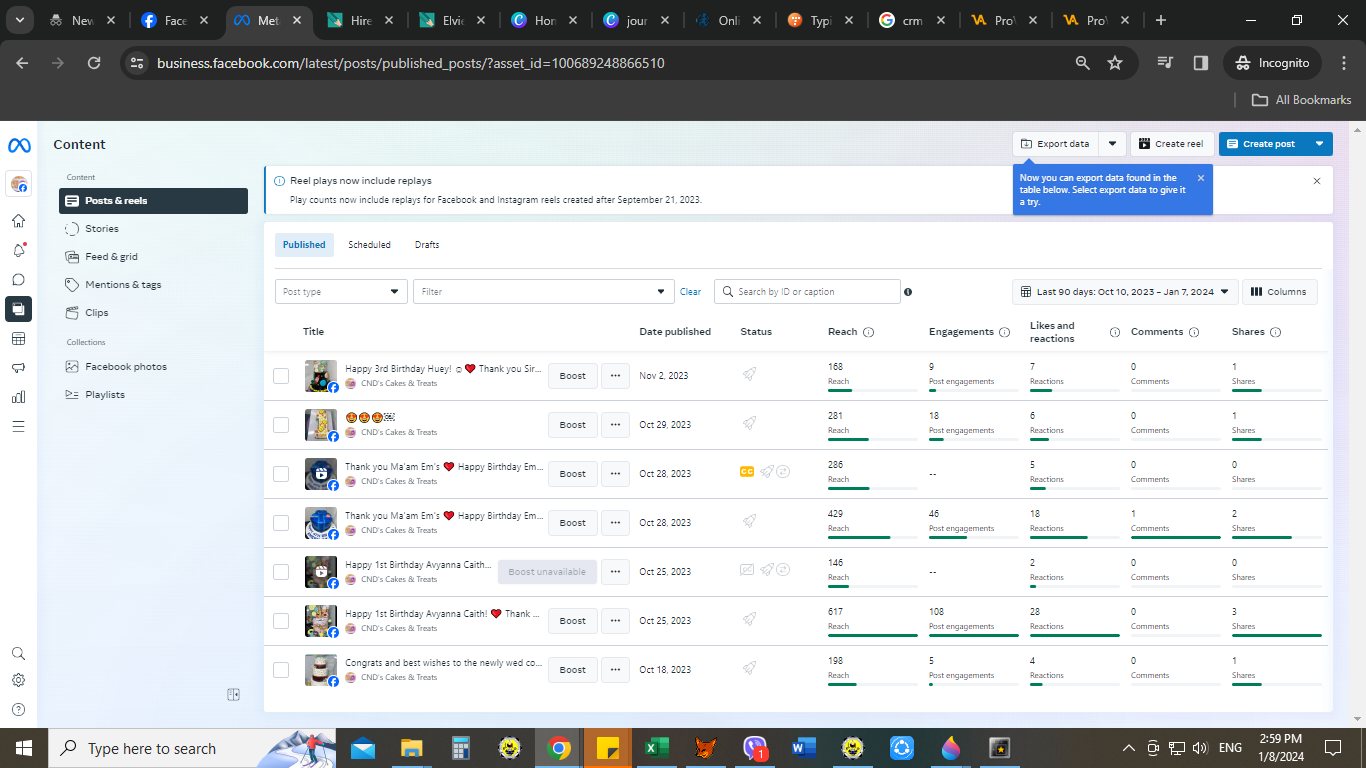
Task: Check the Thank you Ma'am Em's post with 286 reach
Action: coord(281,474)
